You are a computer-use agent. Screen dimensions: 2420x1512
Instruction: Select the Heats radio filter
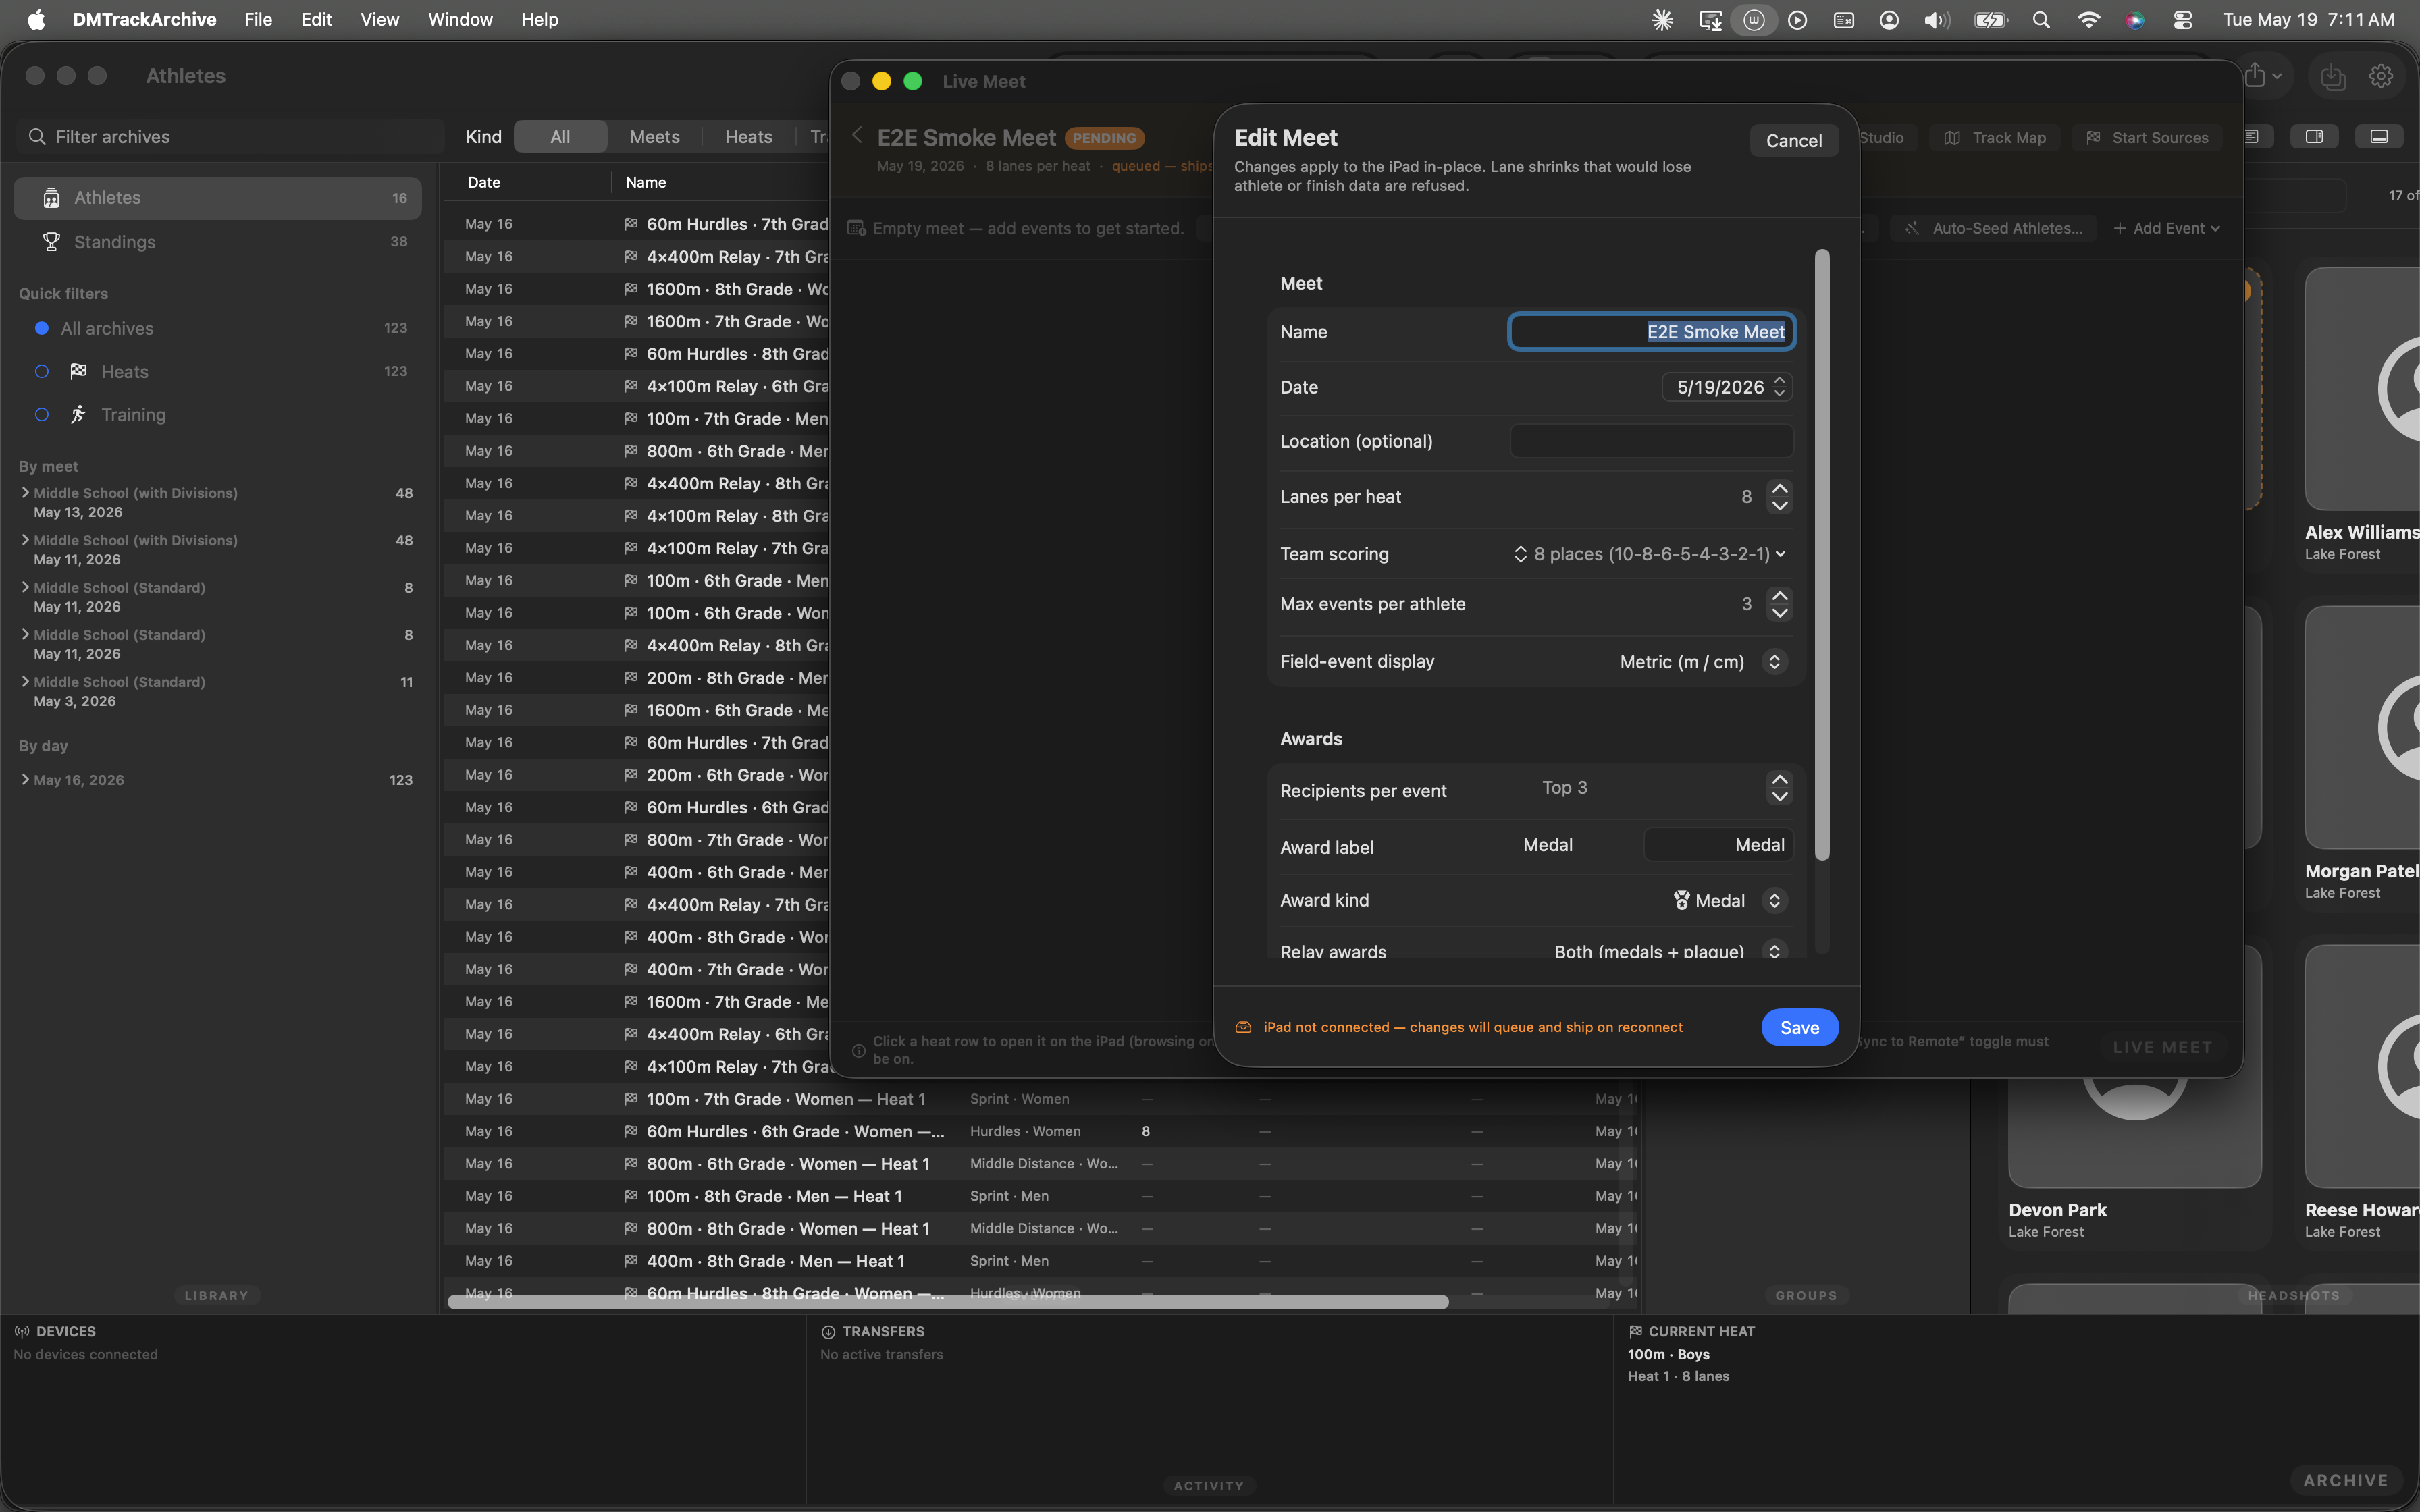tap(41, 371)
